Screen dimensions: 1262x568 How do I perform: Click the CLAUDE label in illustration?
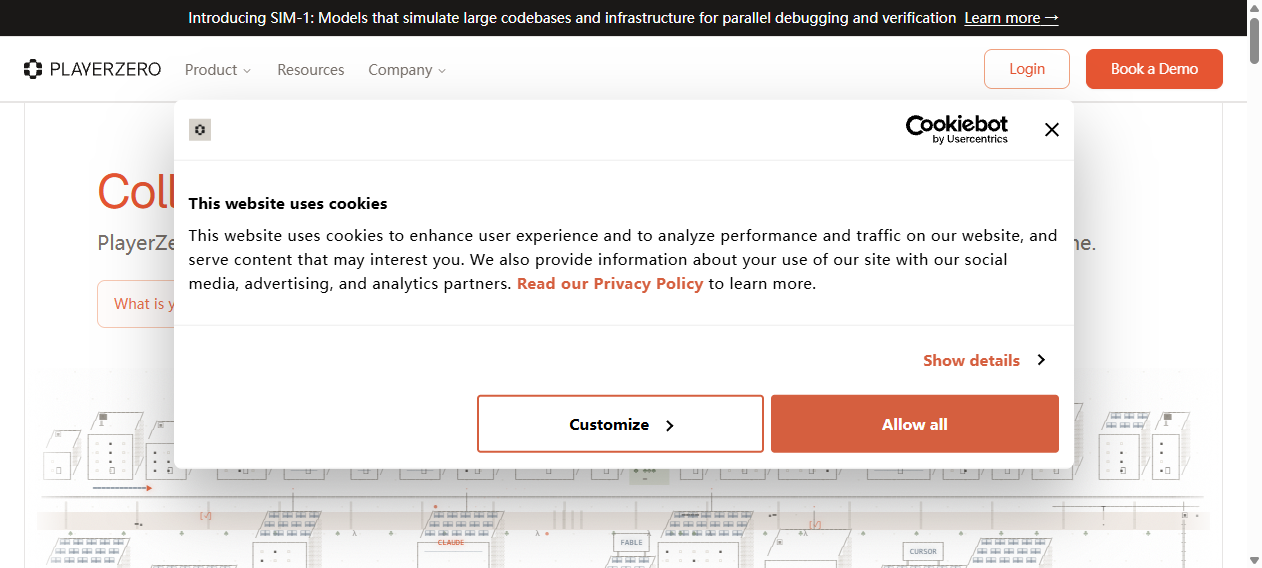point(450,543)
